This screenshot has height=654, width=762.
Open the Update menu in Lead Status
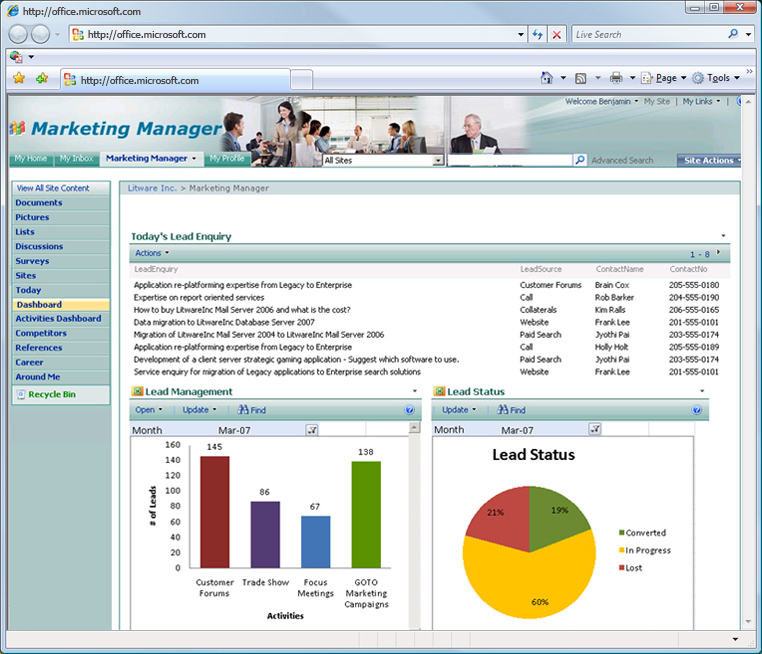click(x=458, y=410)
